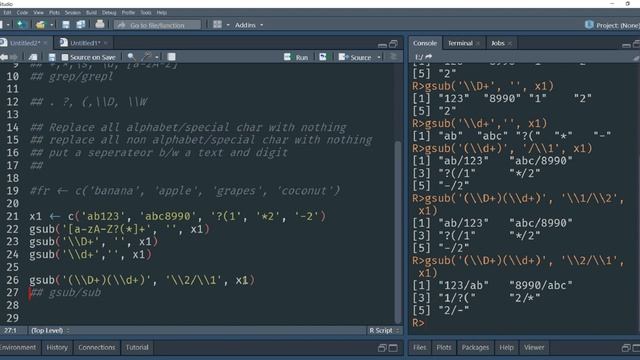This screenshot has width=640, height=360.
Task: Switch to the Untitled2* editor tab
Action: (24, 43)
